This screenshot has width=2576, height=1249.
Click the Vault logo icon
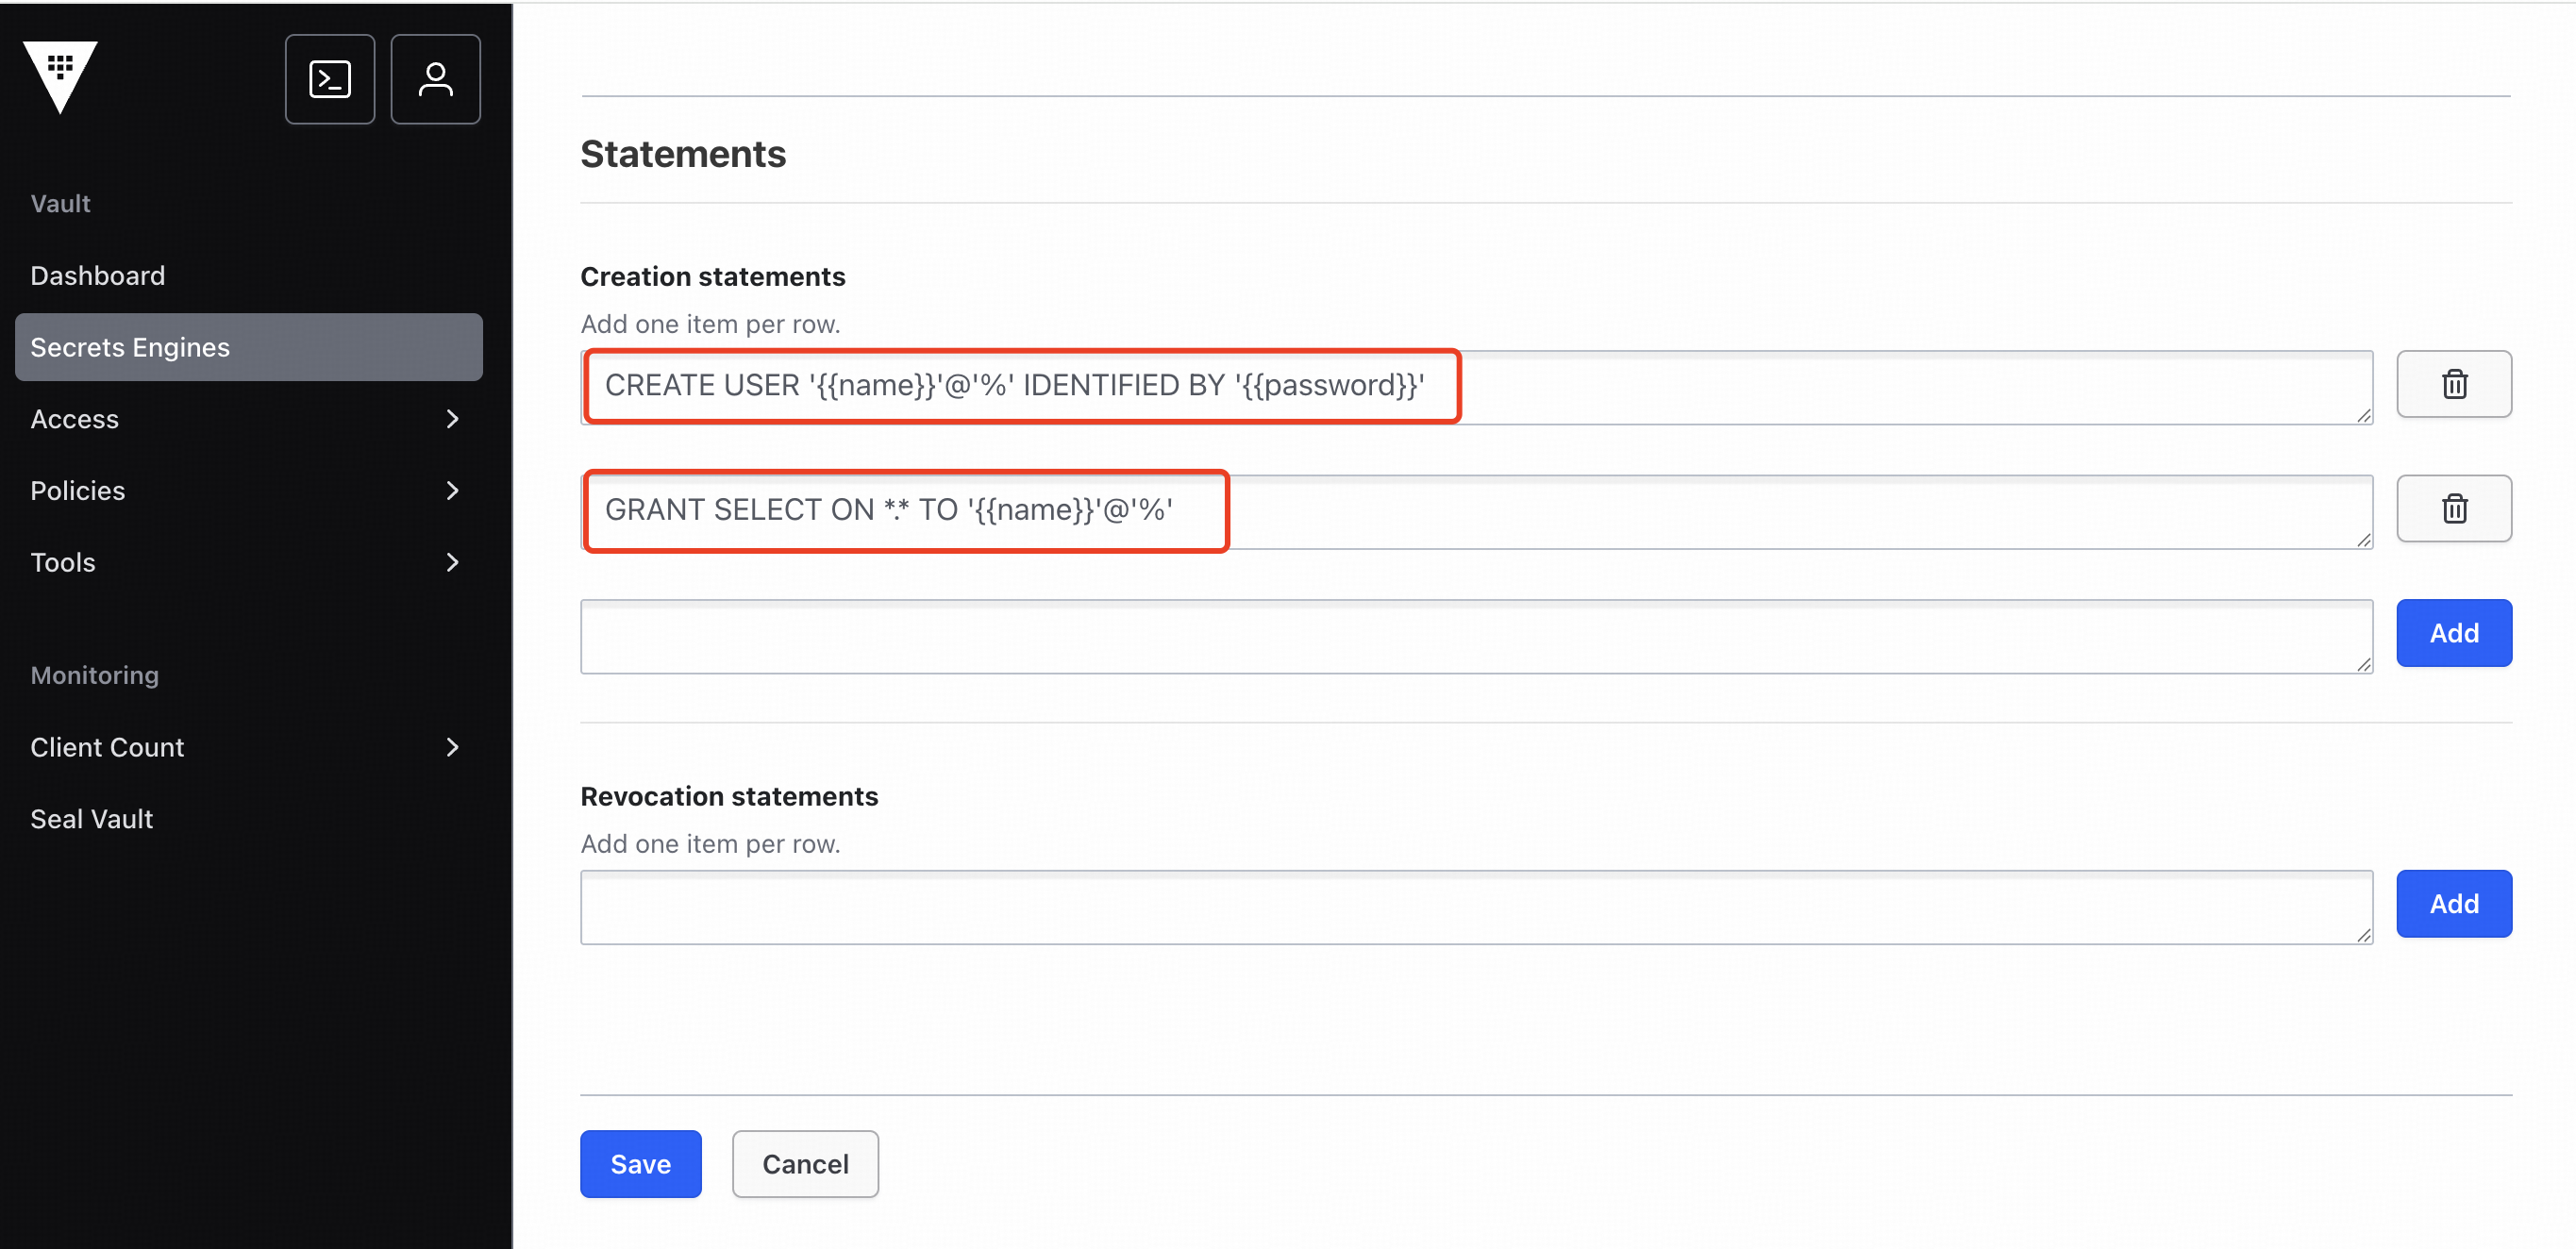(x=60, y=76)
